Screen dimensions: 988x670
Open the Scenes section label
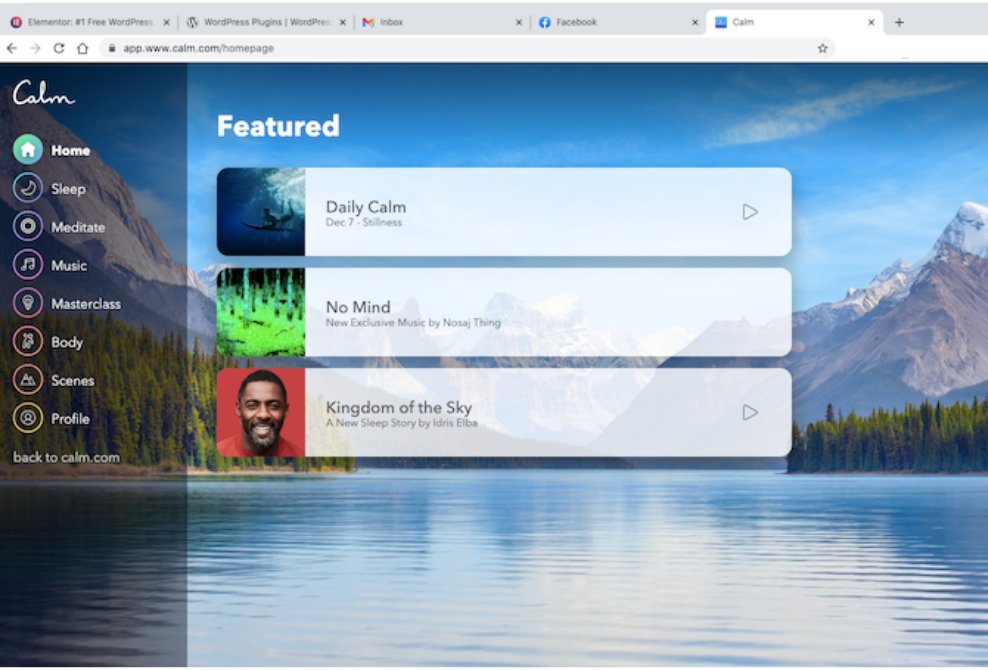click(72, 381)
